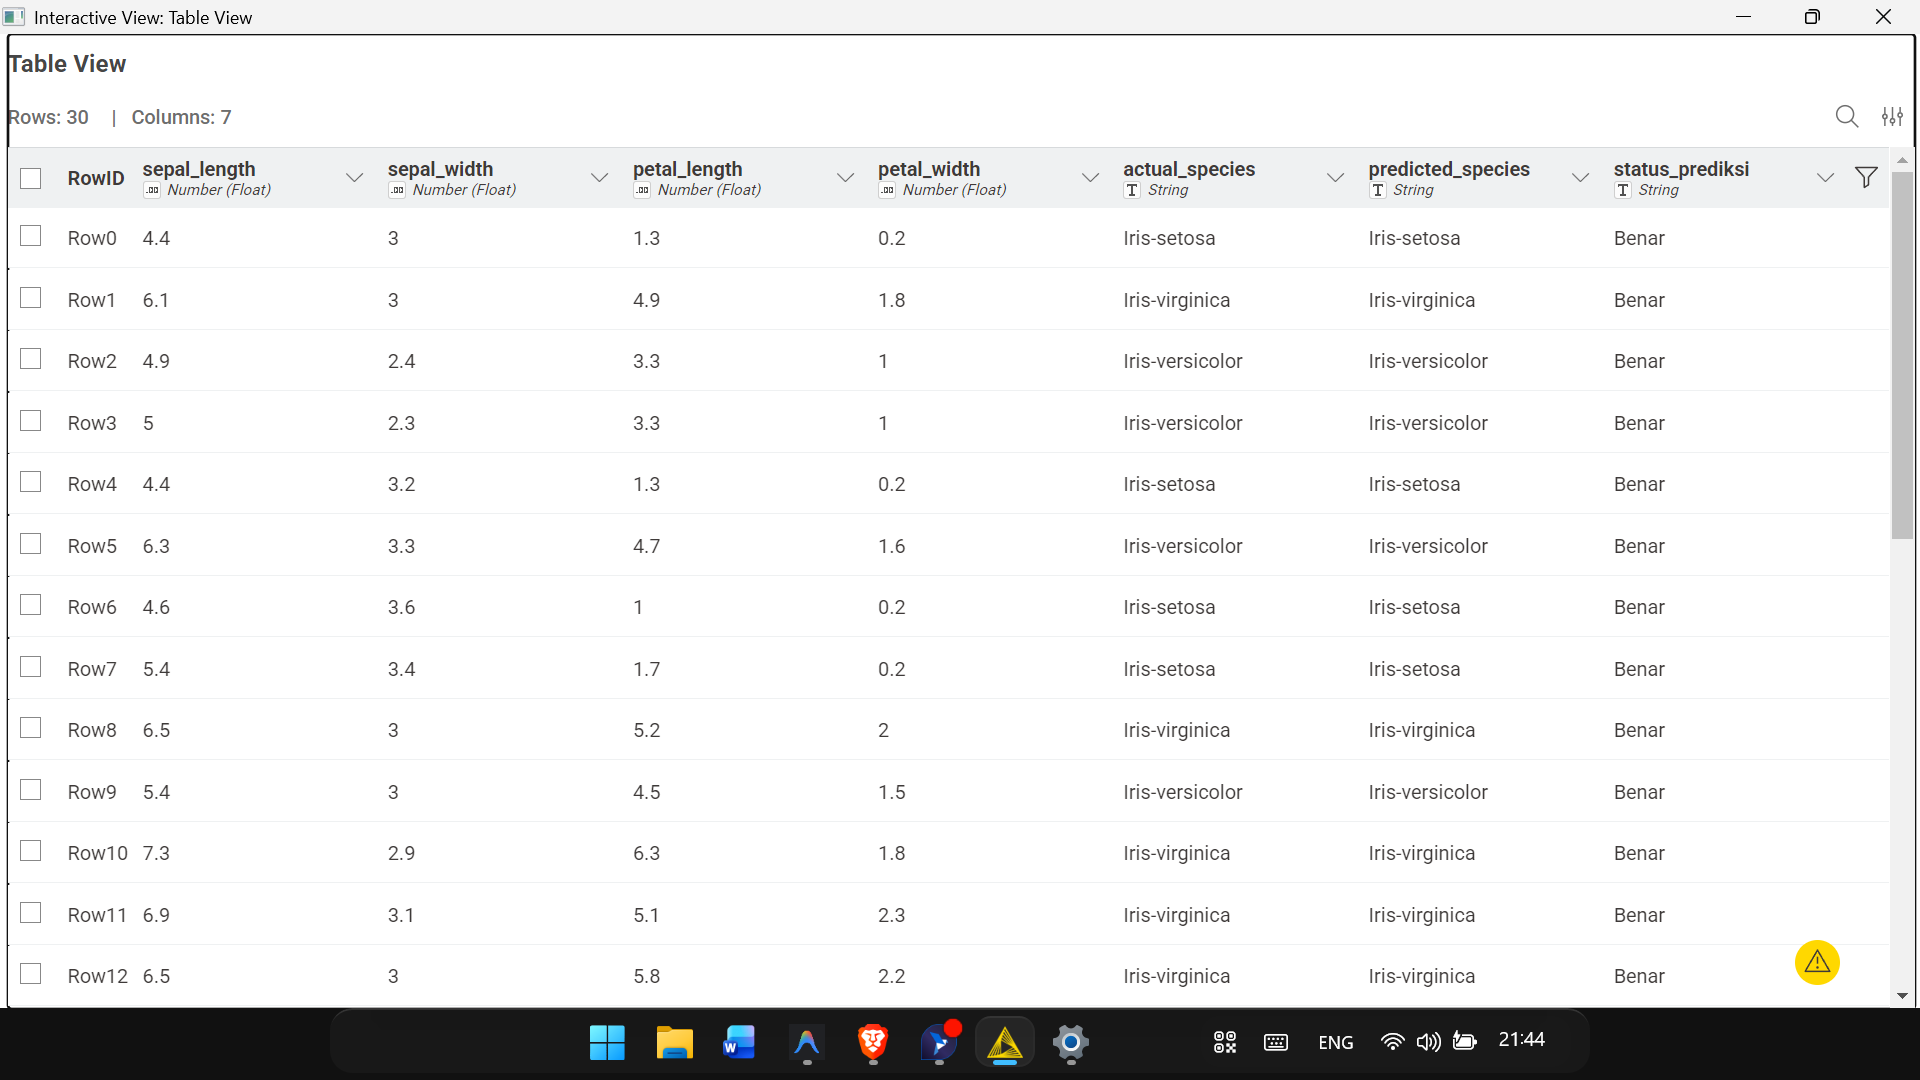The height and width of the screenshot is (1080, 1920).
Task: Click the speaker volume tray icon
Action: [x=1428, y=1042]
